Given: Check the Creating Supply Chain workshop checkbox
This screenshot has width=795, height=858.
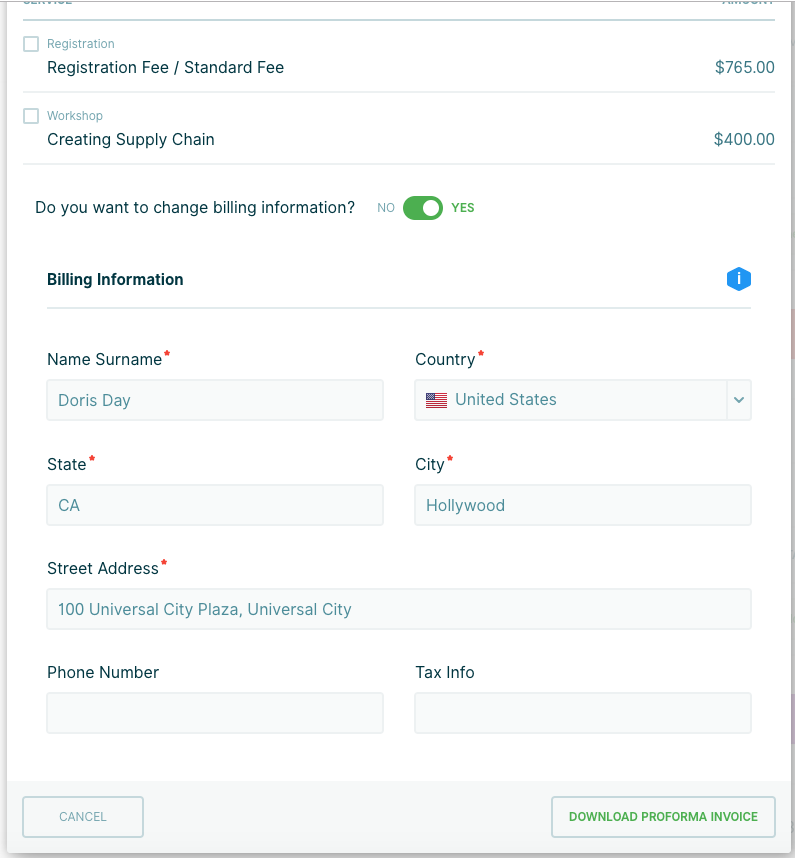Looking at the screenshot, I should [x=31, y=116].
